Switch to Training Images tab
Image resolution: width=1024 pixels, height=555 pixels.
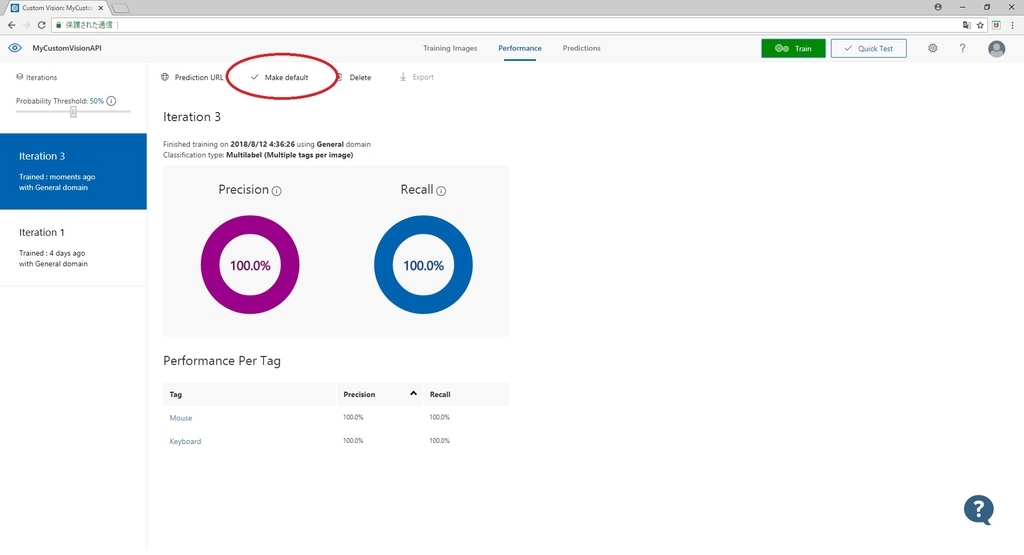click(x=450, y=48)
